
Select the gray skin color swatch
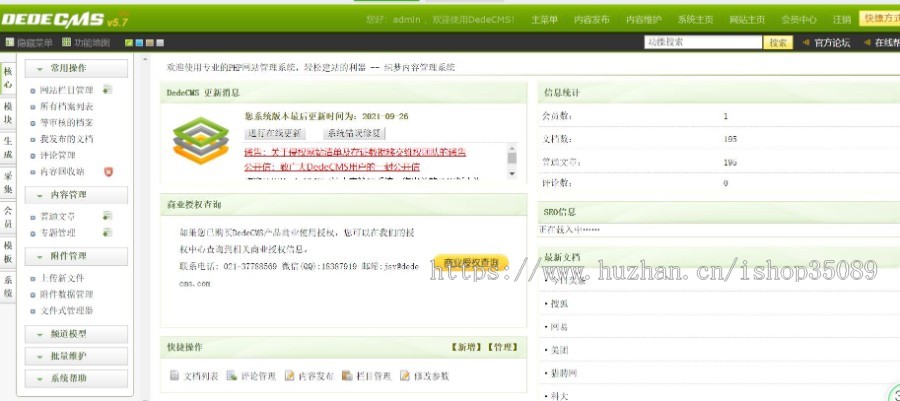[160, 43]
